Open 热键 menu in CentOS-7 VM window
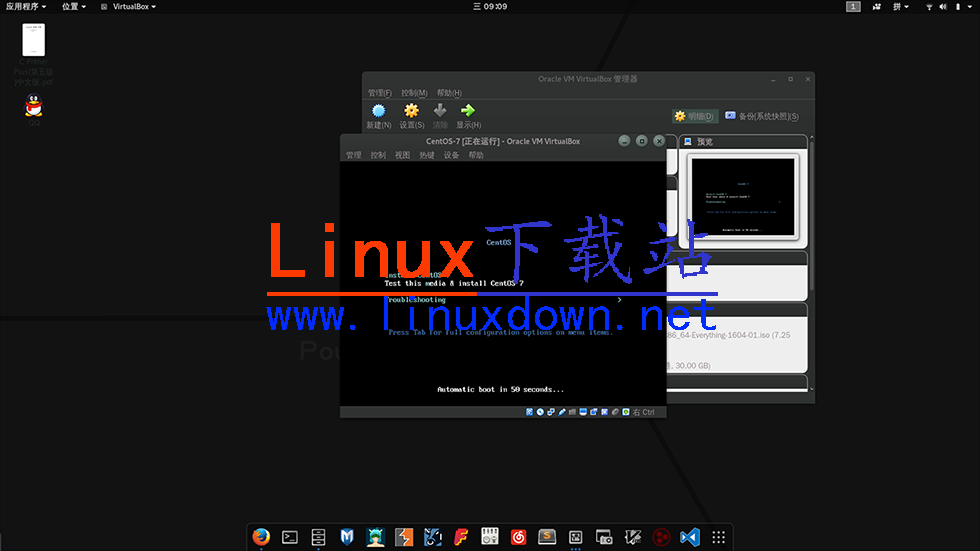Viewport: 980px width, 551px height. 427,155
